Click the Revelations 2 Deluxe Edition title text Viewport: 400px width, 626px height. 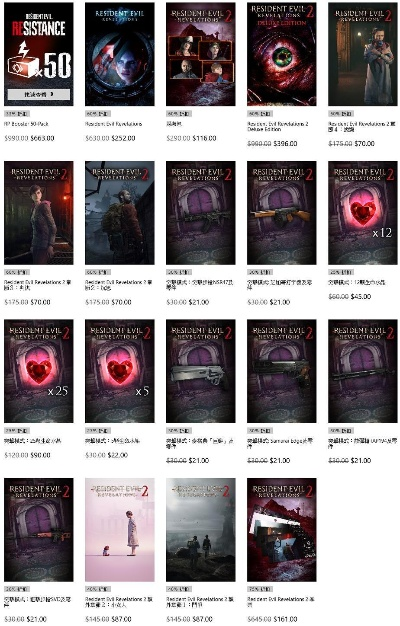pos(277,127)
